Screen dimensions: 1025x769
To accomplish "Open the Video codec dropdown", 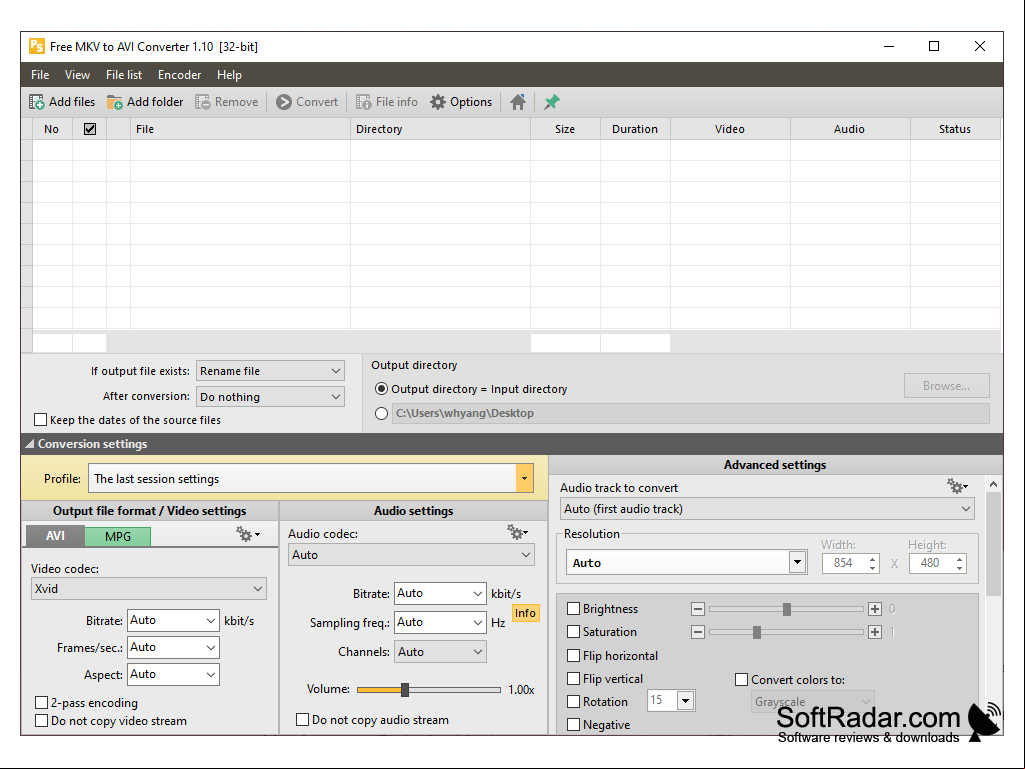I will [x=149, y=589].
